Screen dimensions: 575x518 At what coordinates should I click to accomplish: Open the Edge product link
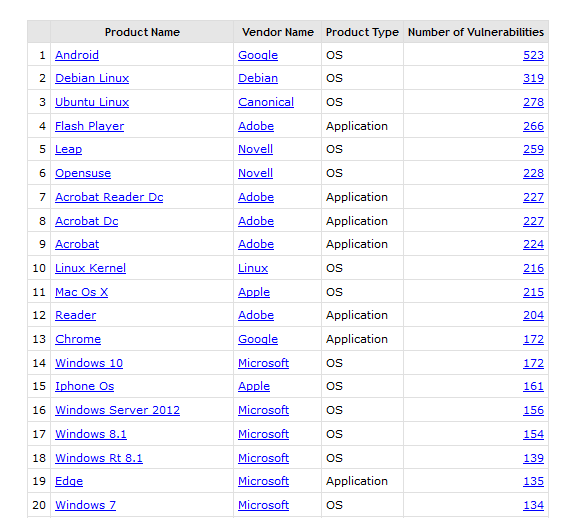coord(69,481)
